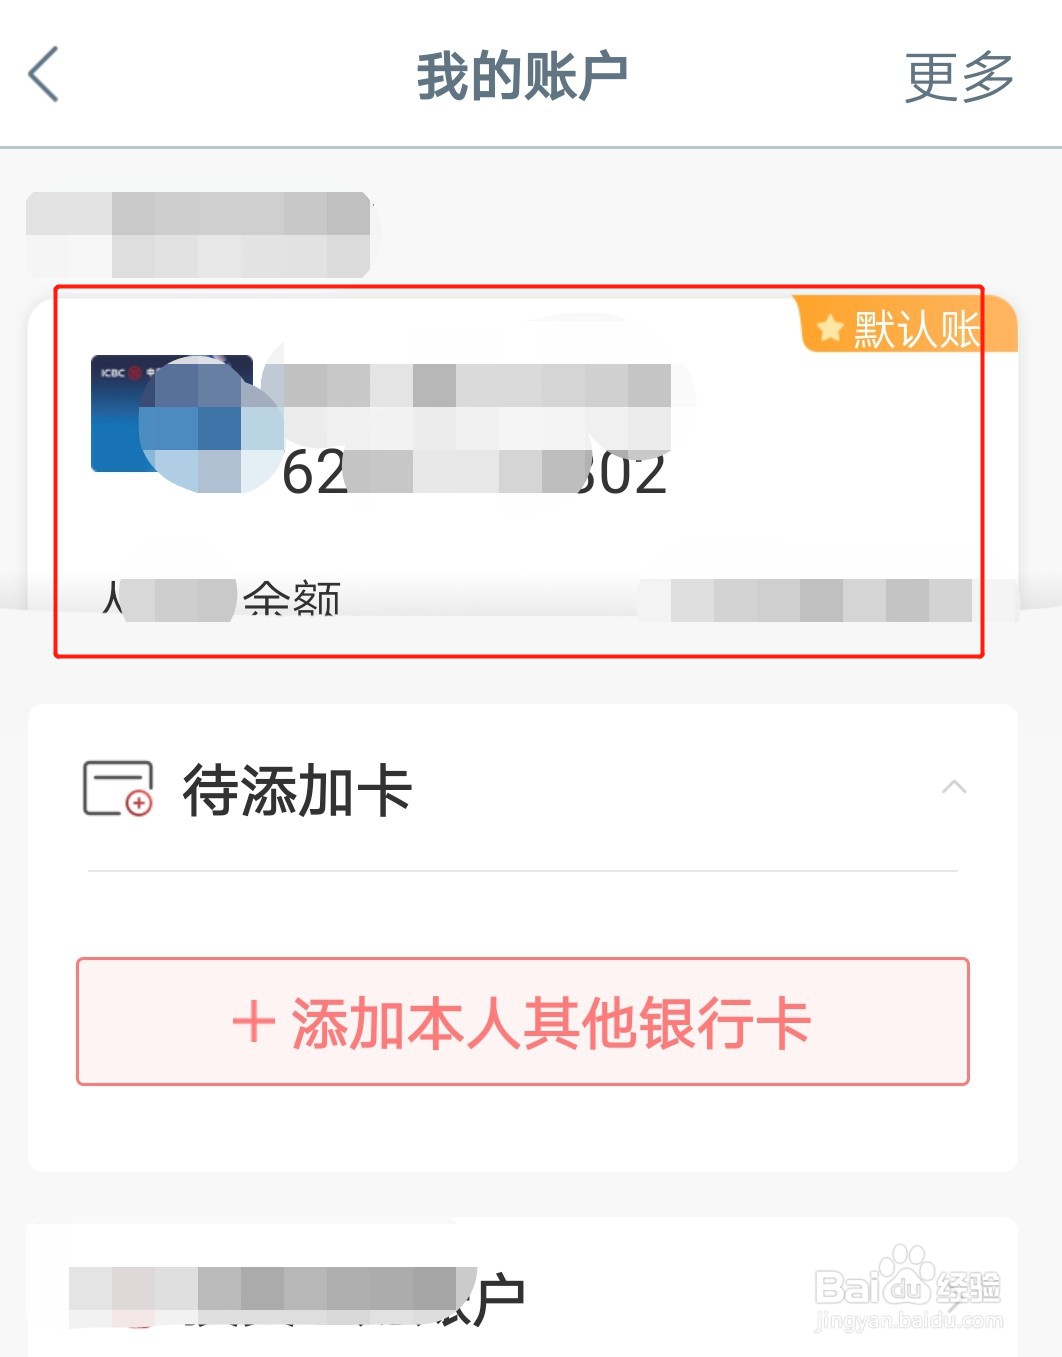Viewport: 1062px width, 1357px height.
Task: Click the 添加本人其他银行卡 button
Action: click(x=523, y=1022)
